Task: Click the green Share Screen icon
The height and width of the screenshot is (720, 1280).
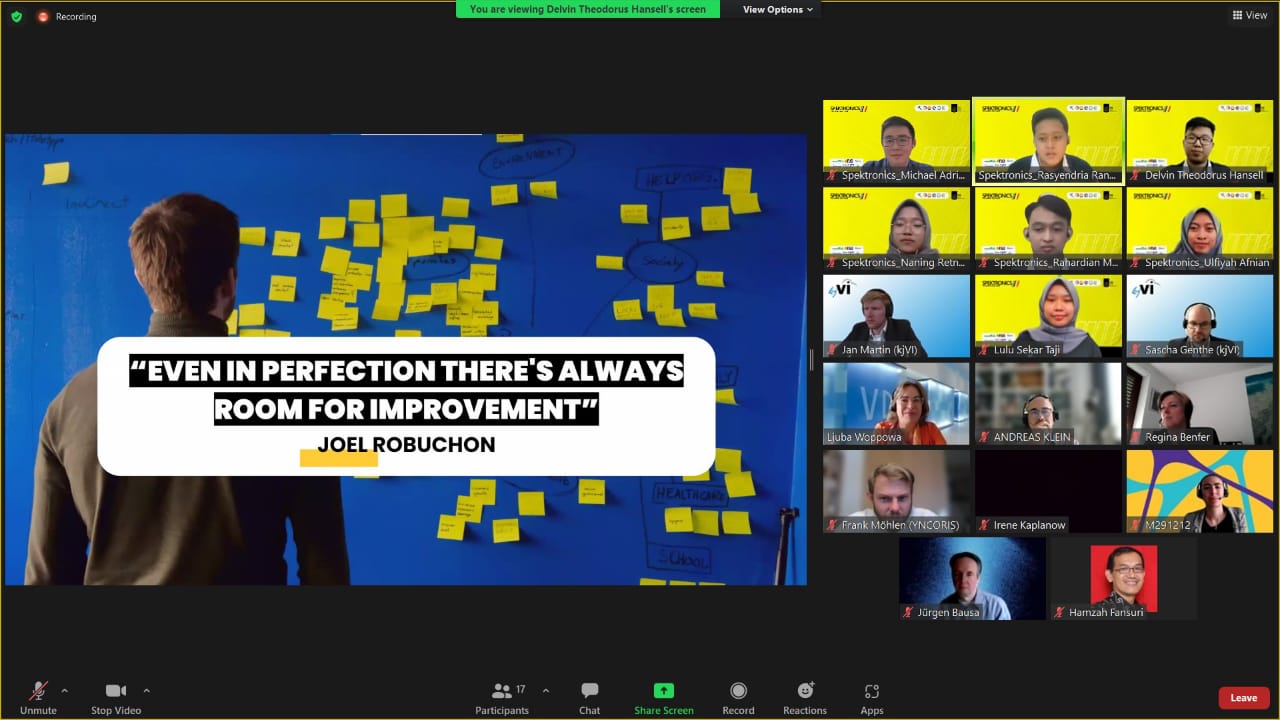Action: pos(664,691)
